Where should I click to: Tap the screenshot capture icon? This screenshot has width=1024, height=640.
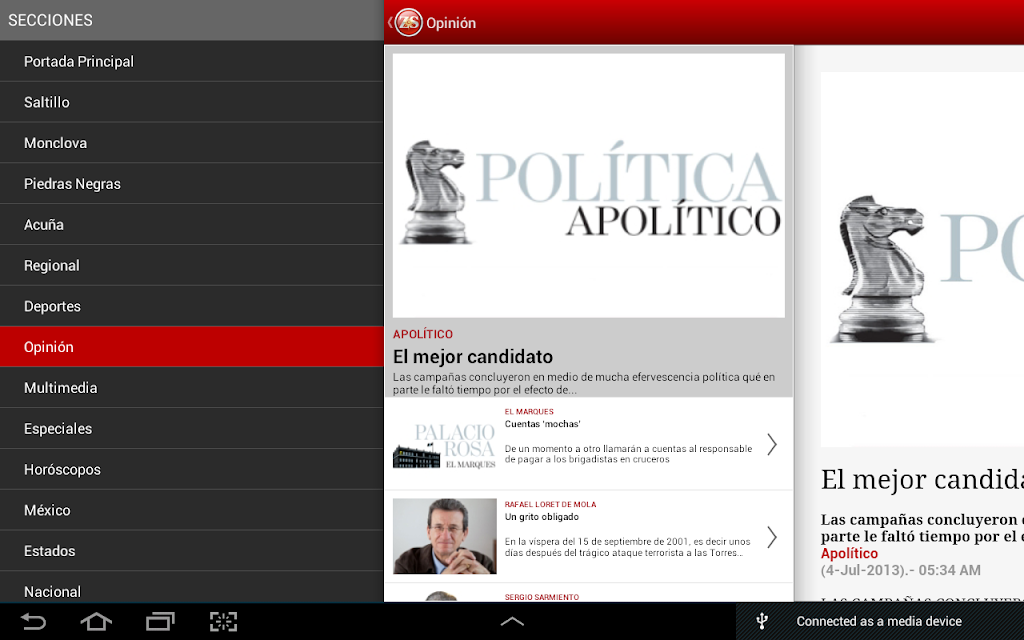[x=223, y=621]
